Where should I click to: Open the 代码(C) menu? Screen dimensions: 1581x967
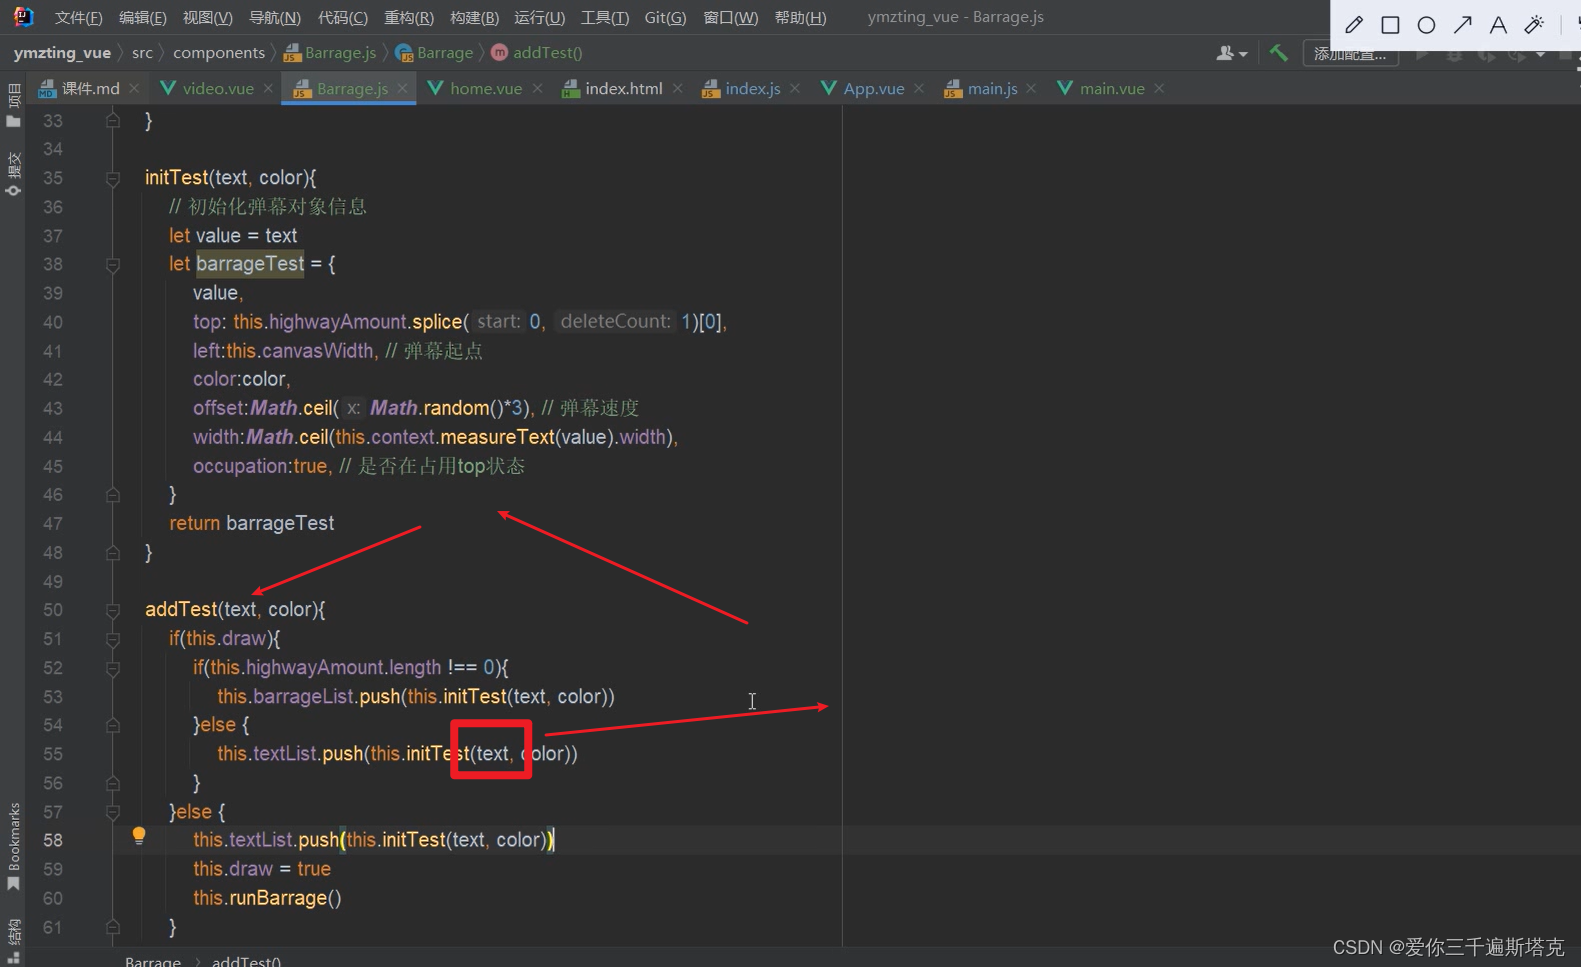tap(342, 18)
